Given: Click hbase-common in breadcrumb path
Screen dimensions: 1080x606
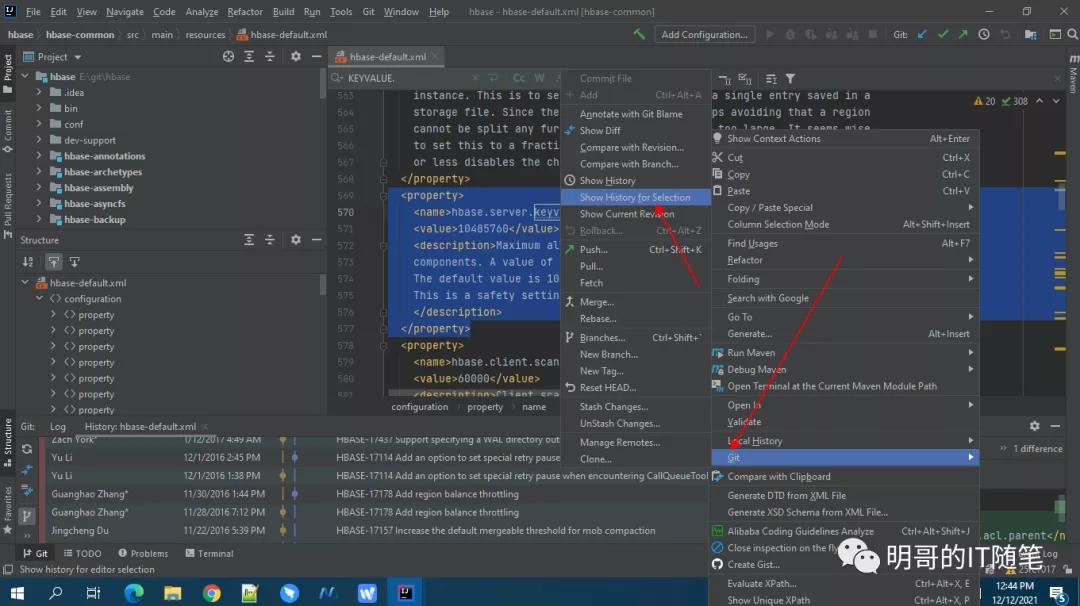Looking at the screenshot, I should click(80, 34).
